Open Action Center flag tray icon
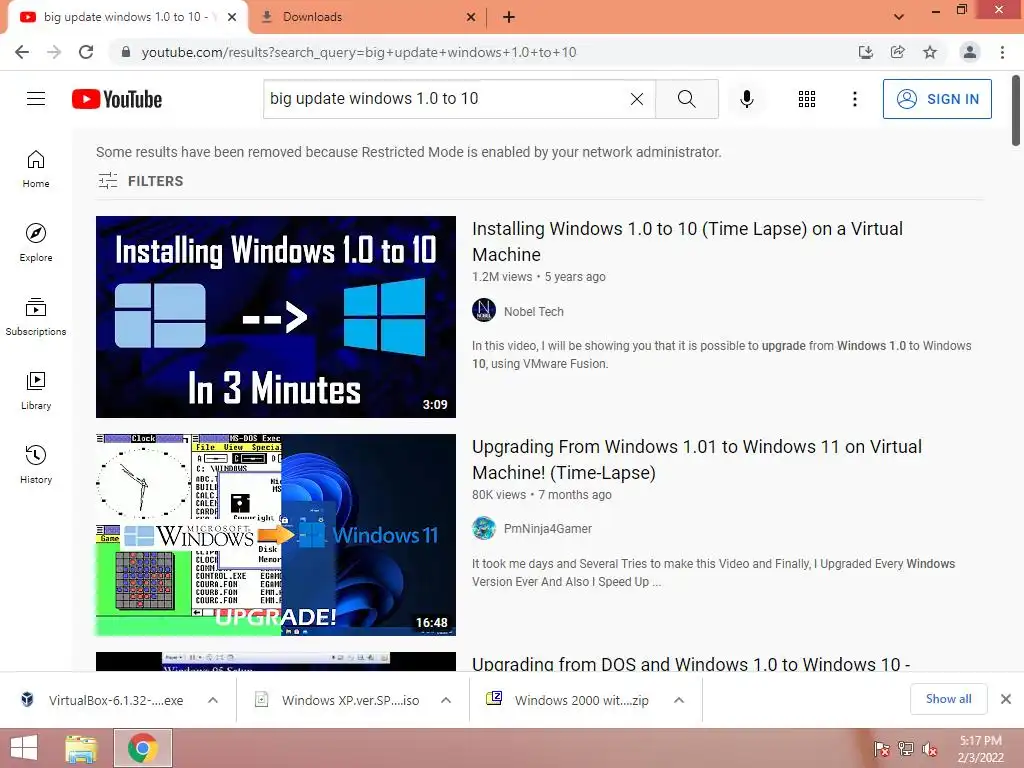1024x768 pixels. tap(881, 749)
